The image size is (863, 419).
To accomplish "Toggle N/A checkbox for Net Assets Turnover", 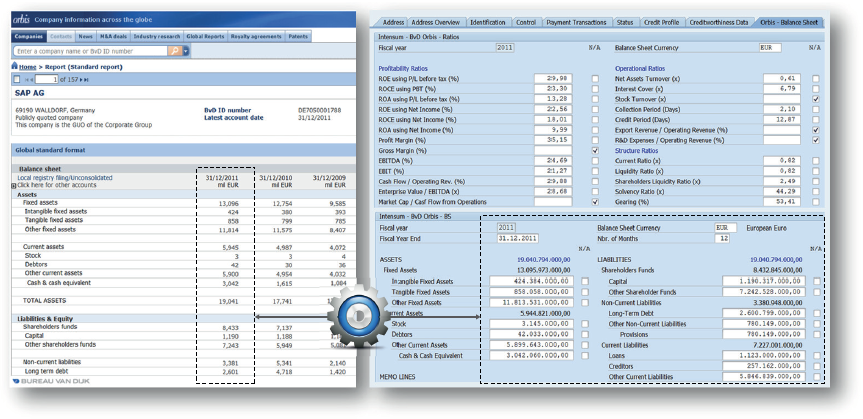I will point(816,79).
